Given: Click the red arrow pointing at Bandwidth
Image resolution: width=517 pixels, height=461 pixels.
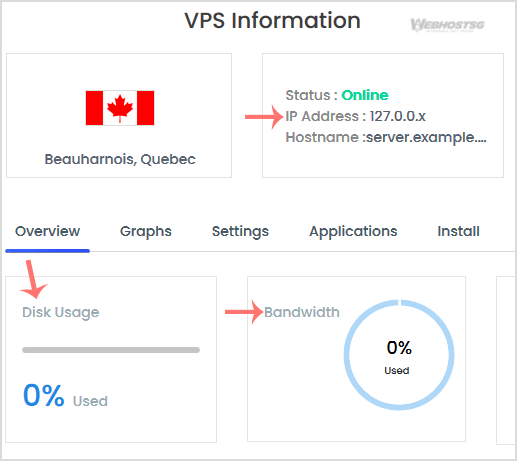Looking at the screenshot, I should point(244,312).
